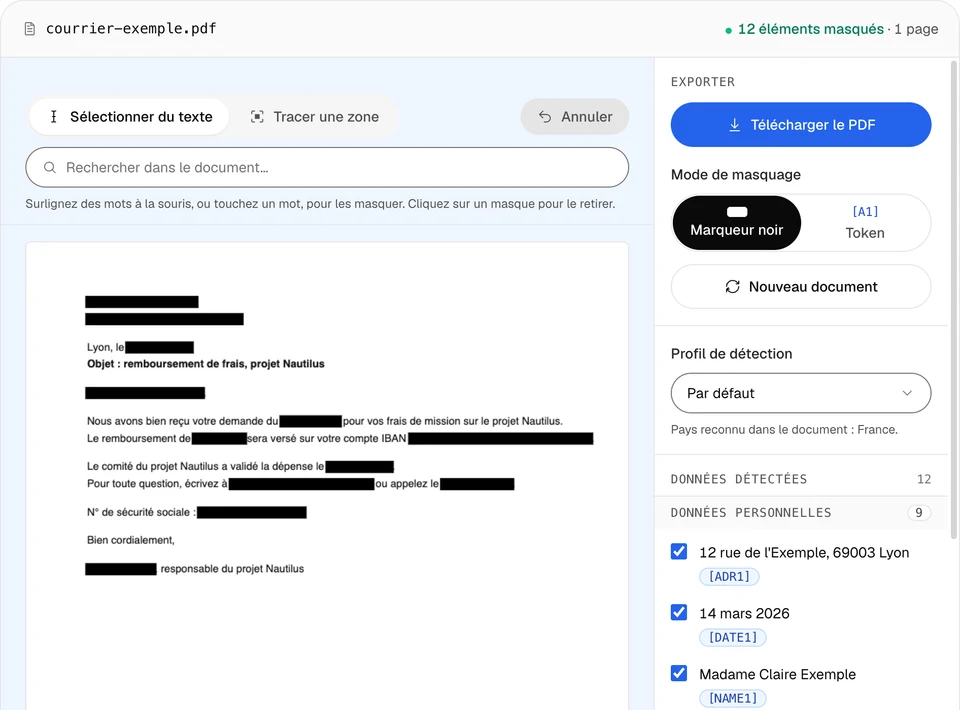This screenshot has width=960, height=710.
Task: Remove the mask after 'compte IBAN'
Action: click(x=501, y=438)
